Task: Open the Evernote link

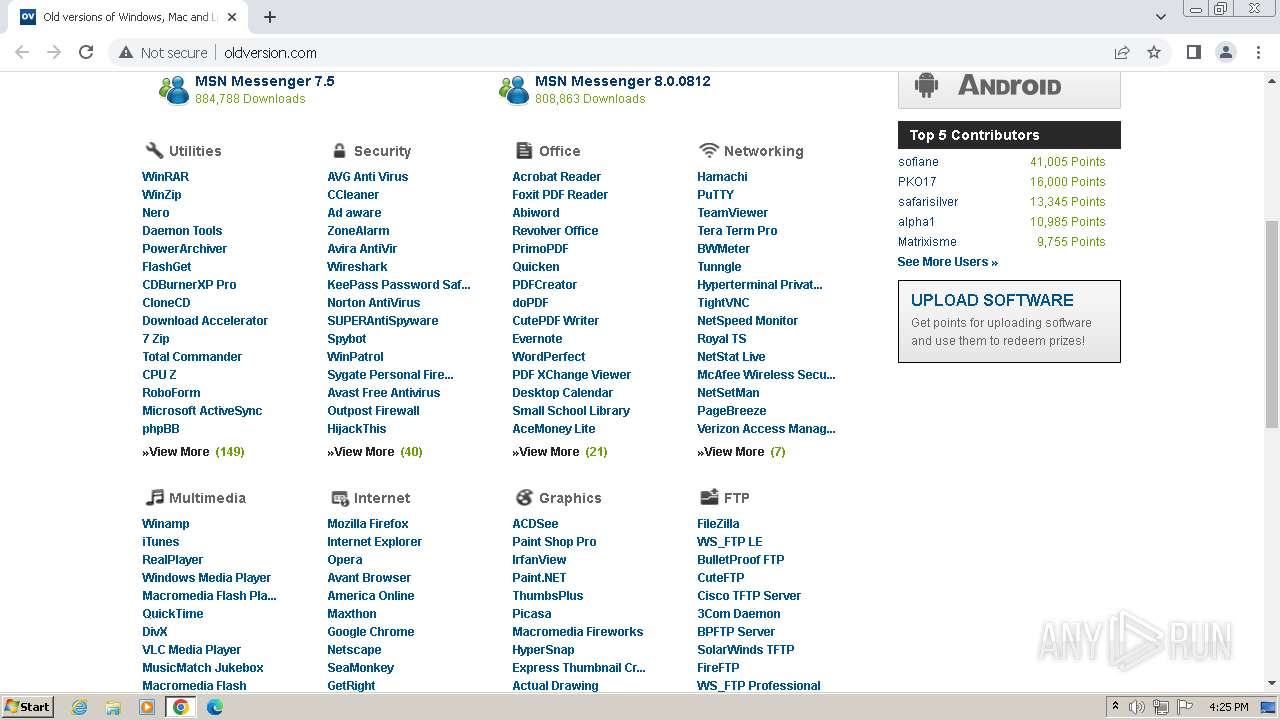Action: tap(537, 339)
